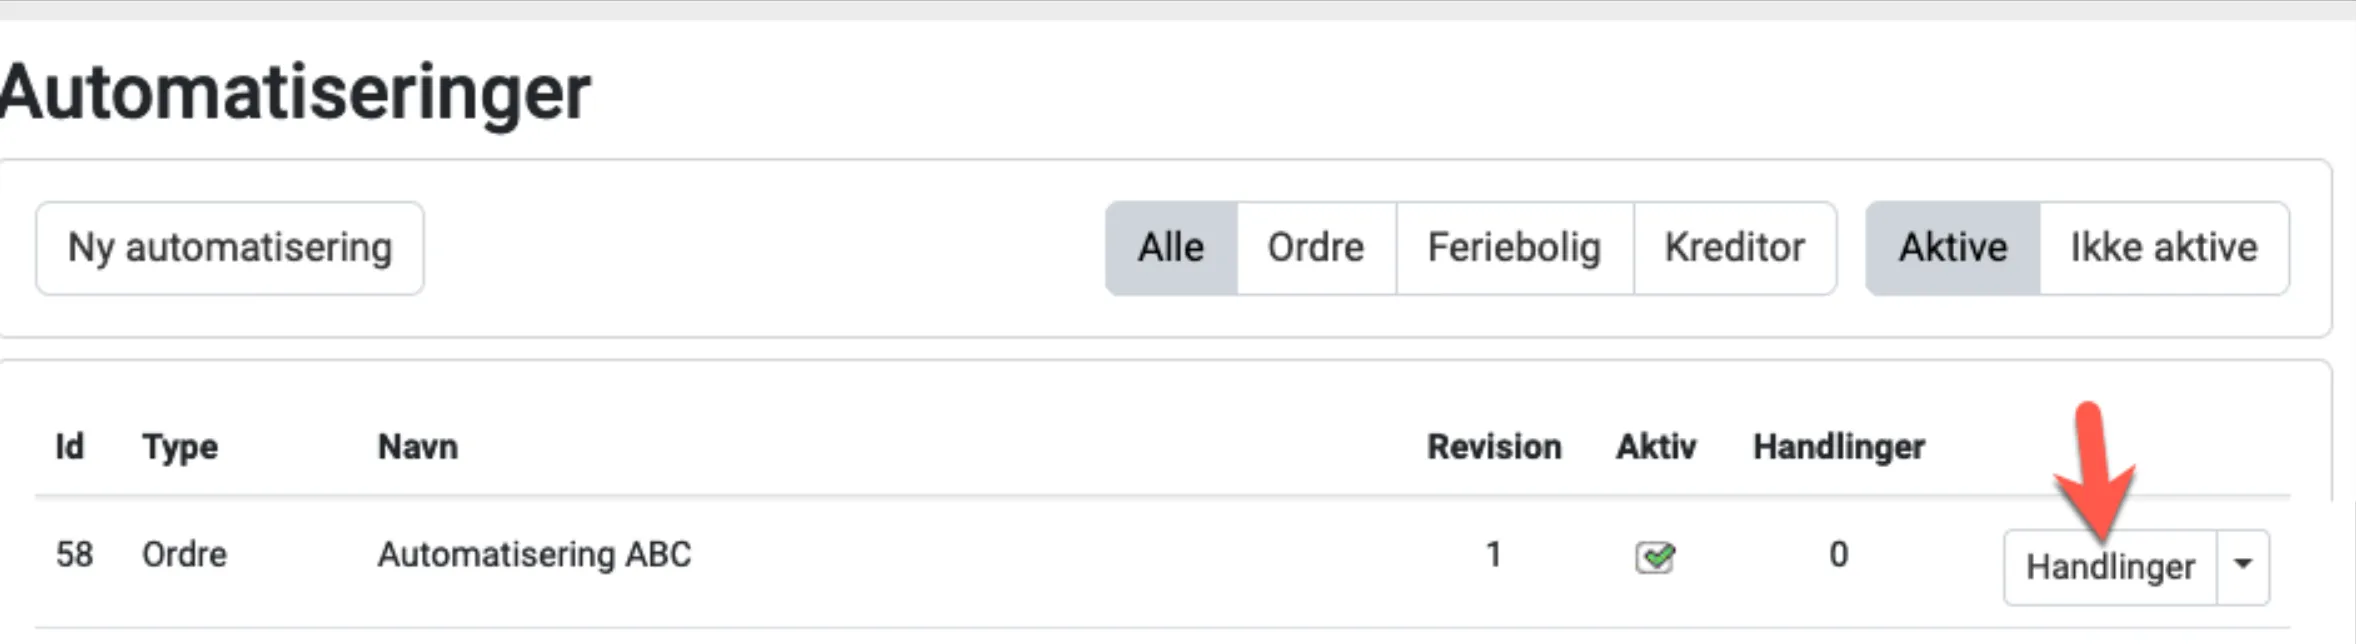Viewport: 2356px width, 644px height.
Task: Sort by the Id column header
Action: coord(69,447)
